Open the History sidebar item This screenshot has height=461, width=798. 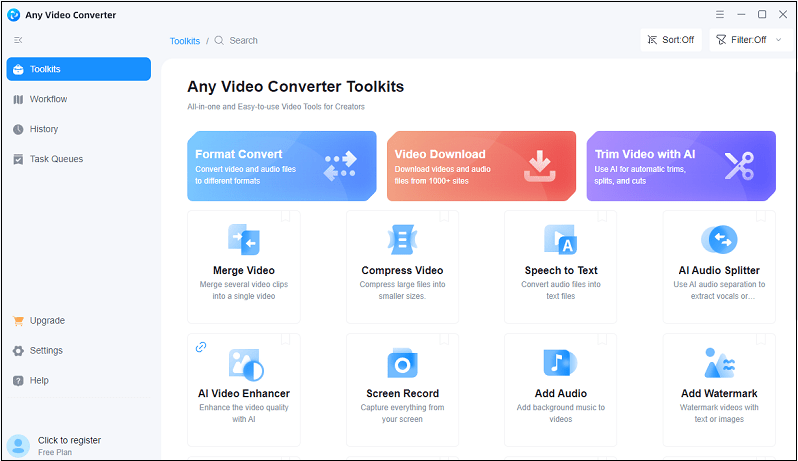tap(79, 129)
